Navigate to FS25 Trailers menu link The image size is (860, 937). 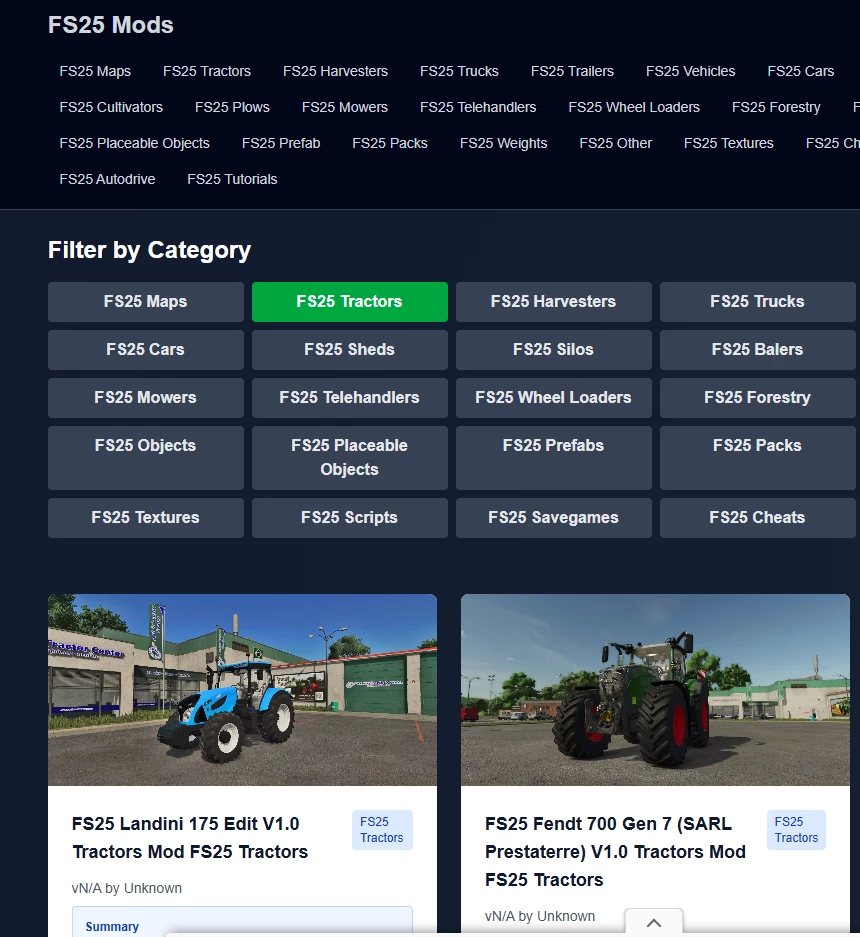(572, 71)
